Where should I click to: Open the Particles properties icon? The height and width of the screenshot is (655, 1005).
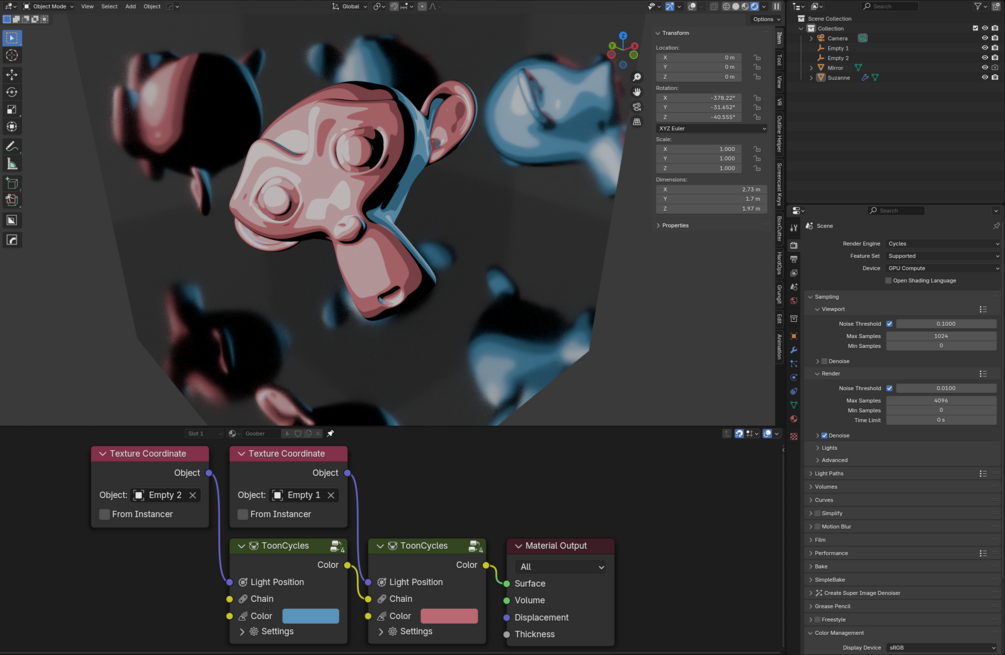(x=794, y=363)
